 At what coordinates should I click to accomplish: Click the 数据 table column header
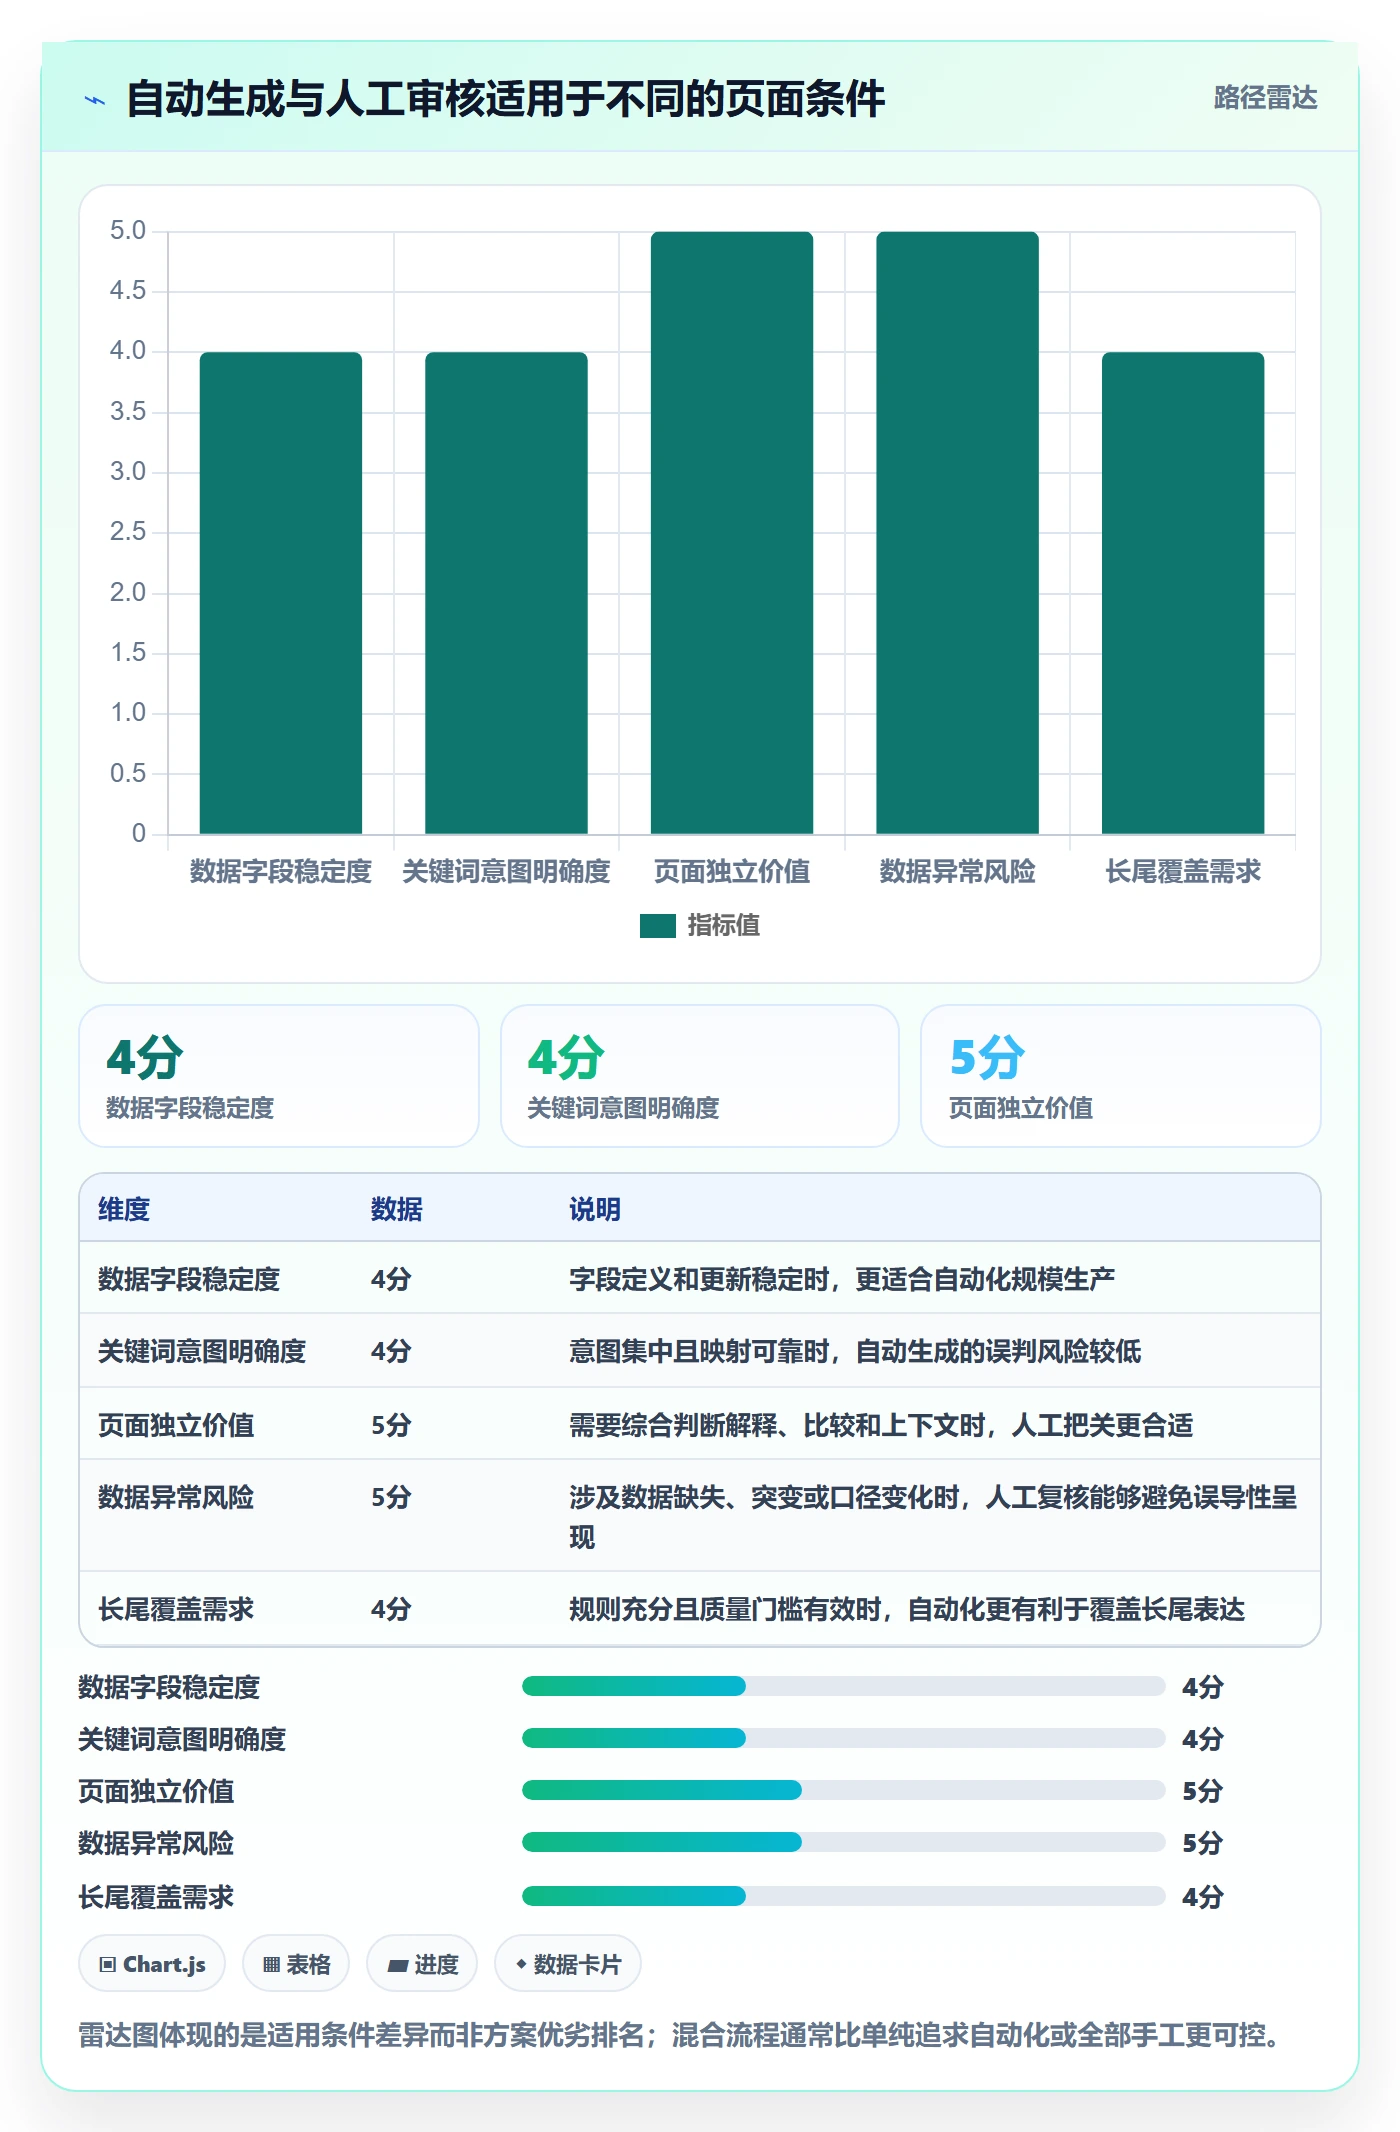point(397,1210)
